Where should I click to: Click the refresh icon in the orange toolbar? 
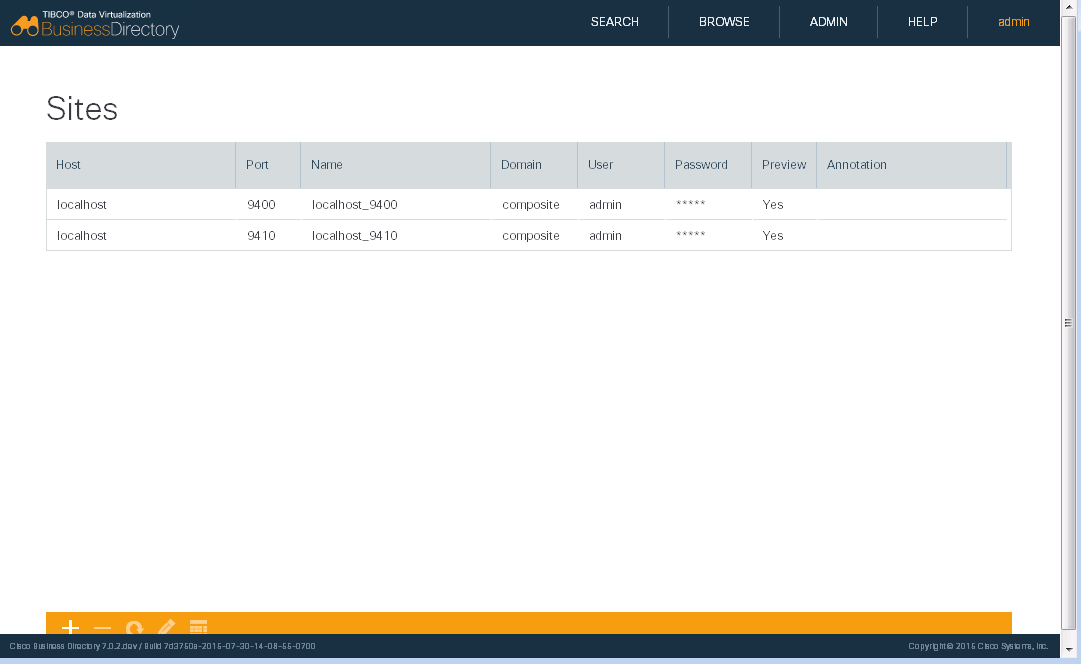(134, 627)
